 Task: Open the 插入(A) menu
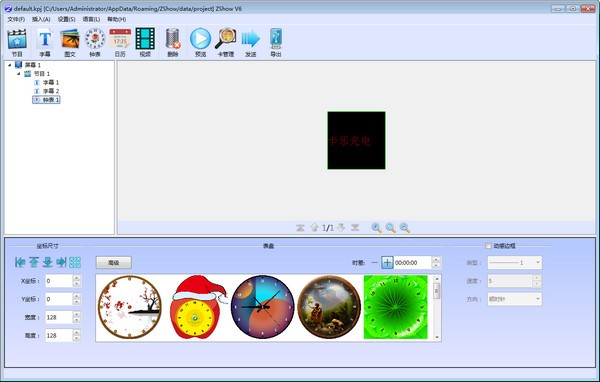click(x=41, y=19)
